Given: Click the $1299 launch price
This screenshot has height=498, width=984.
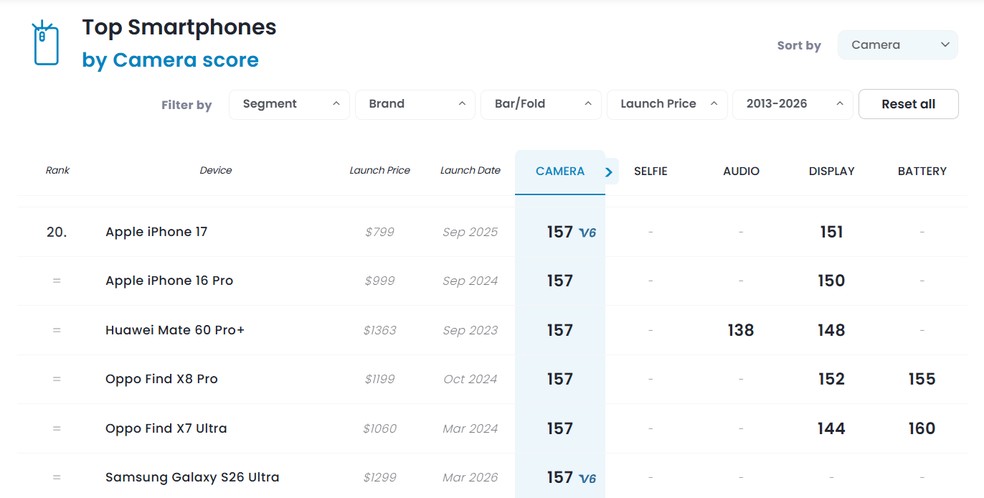Looking at the screenshot, I should tap(380, 478).
